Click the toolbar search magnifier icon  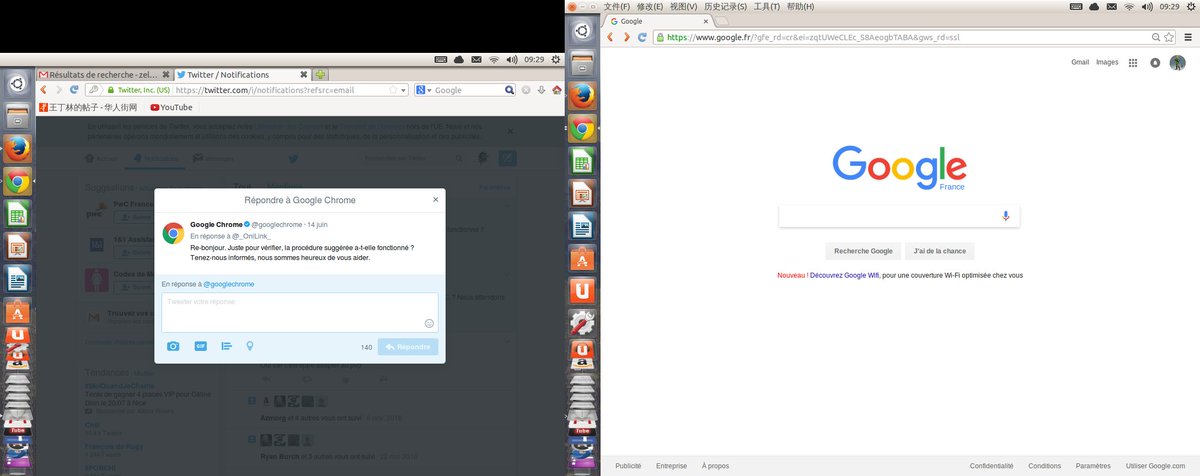508,90
